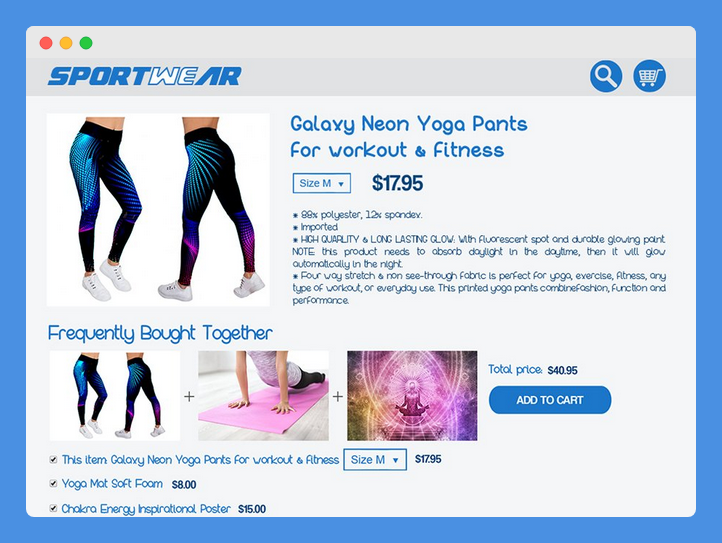722x543 pixels.
Task: Click the SPORTWEAR logo
Action: [145, 76]
